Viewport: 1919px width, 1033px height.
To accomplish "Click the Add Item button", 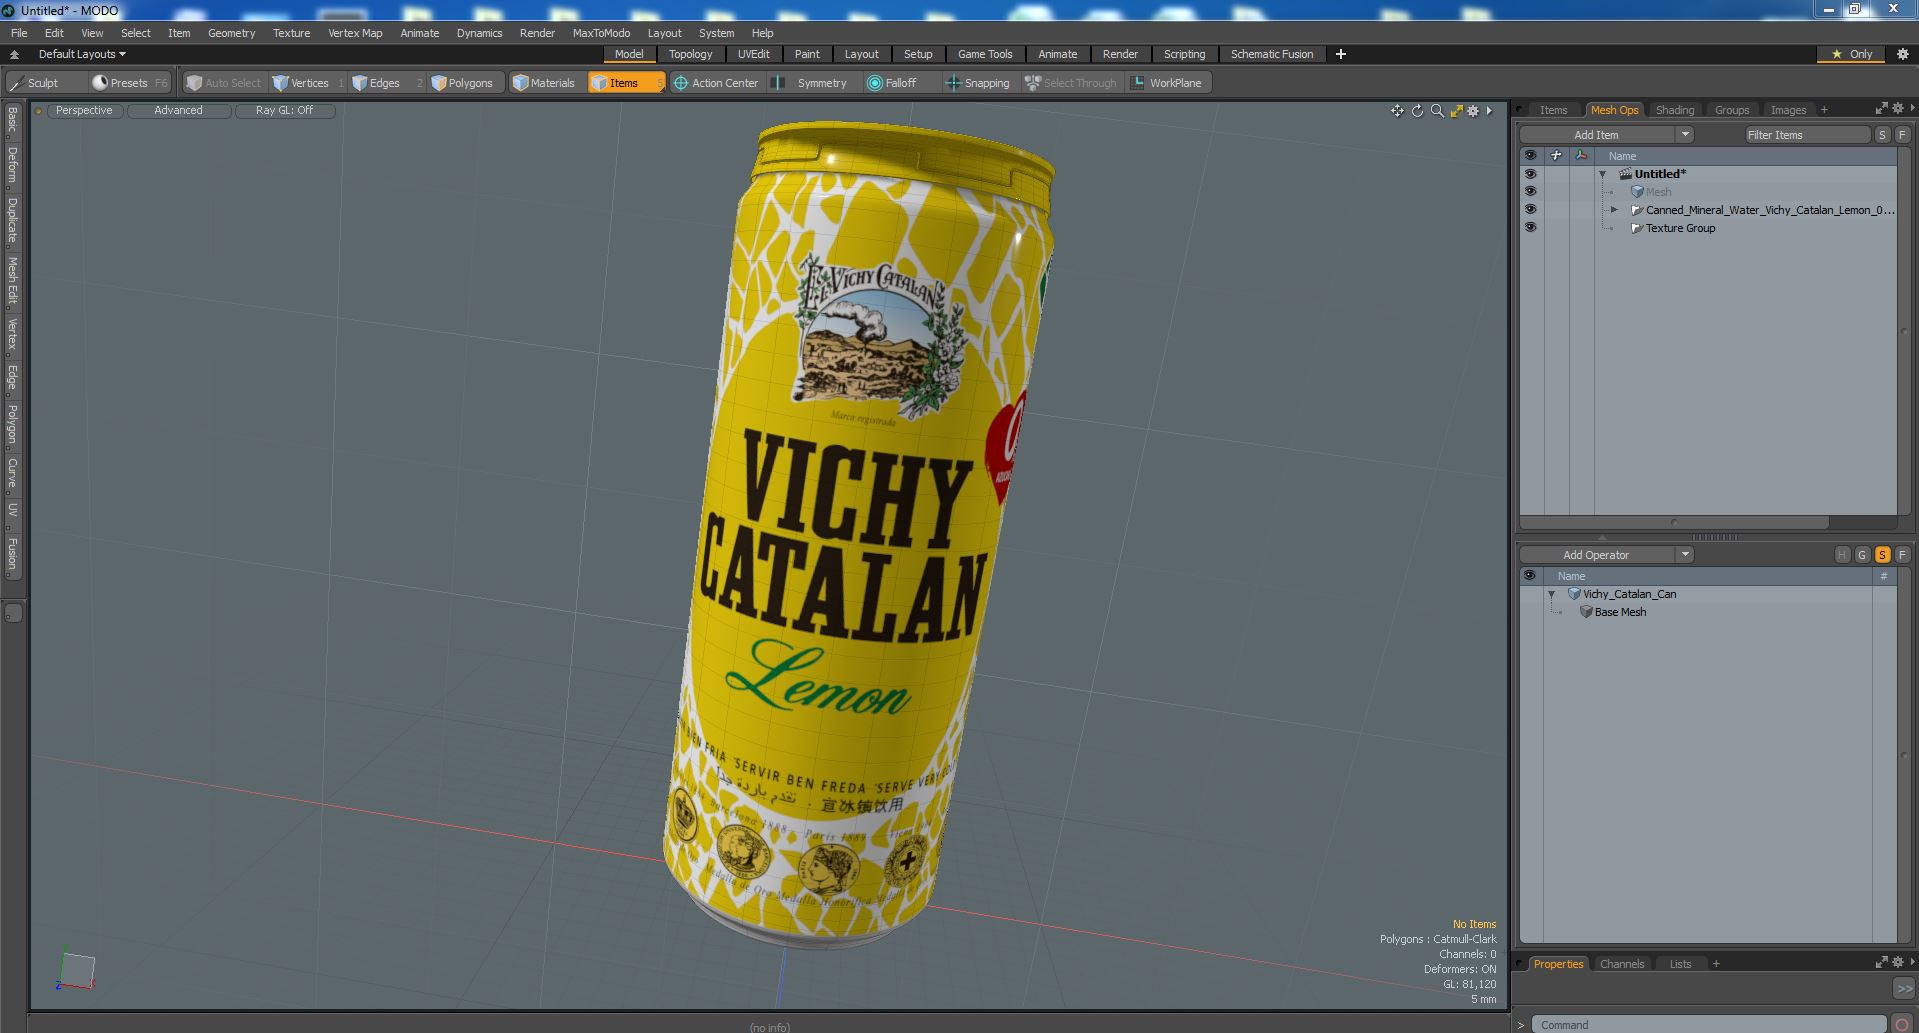I will click(1596, 135).
